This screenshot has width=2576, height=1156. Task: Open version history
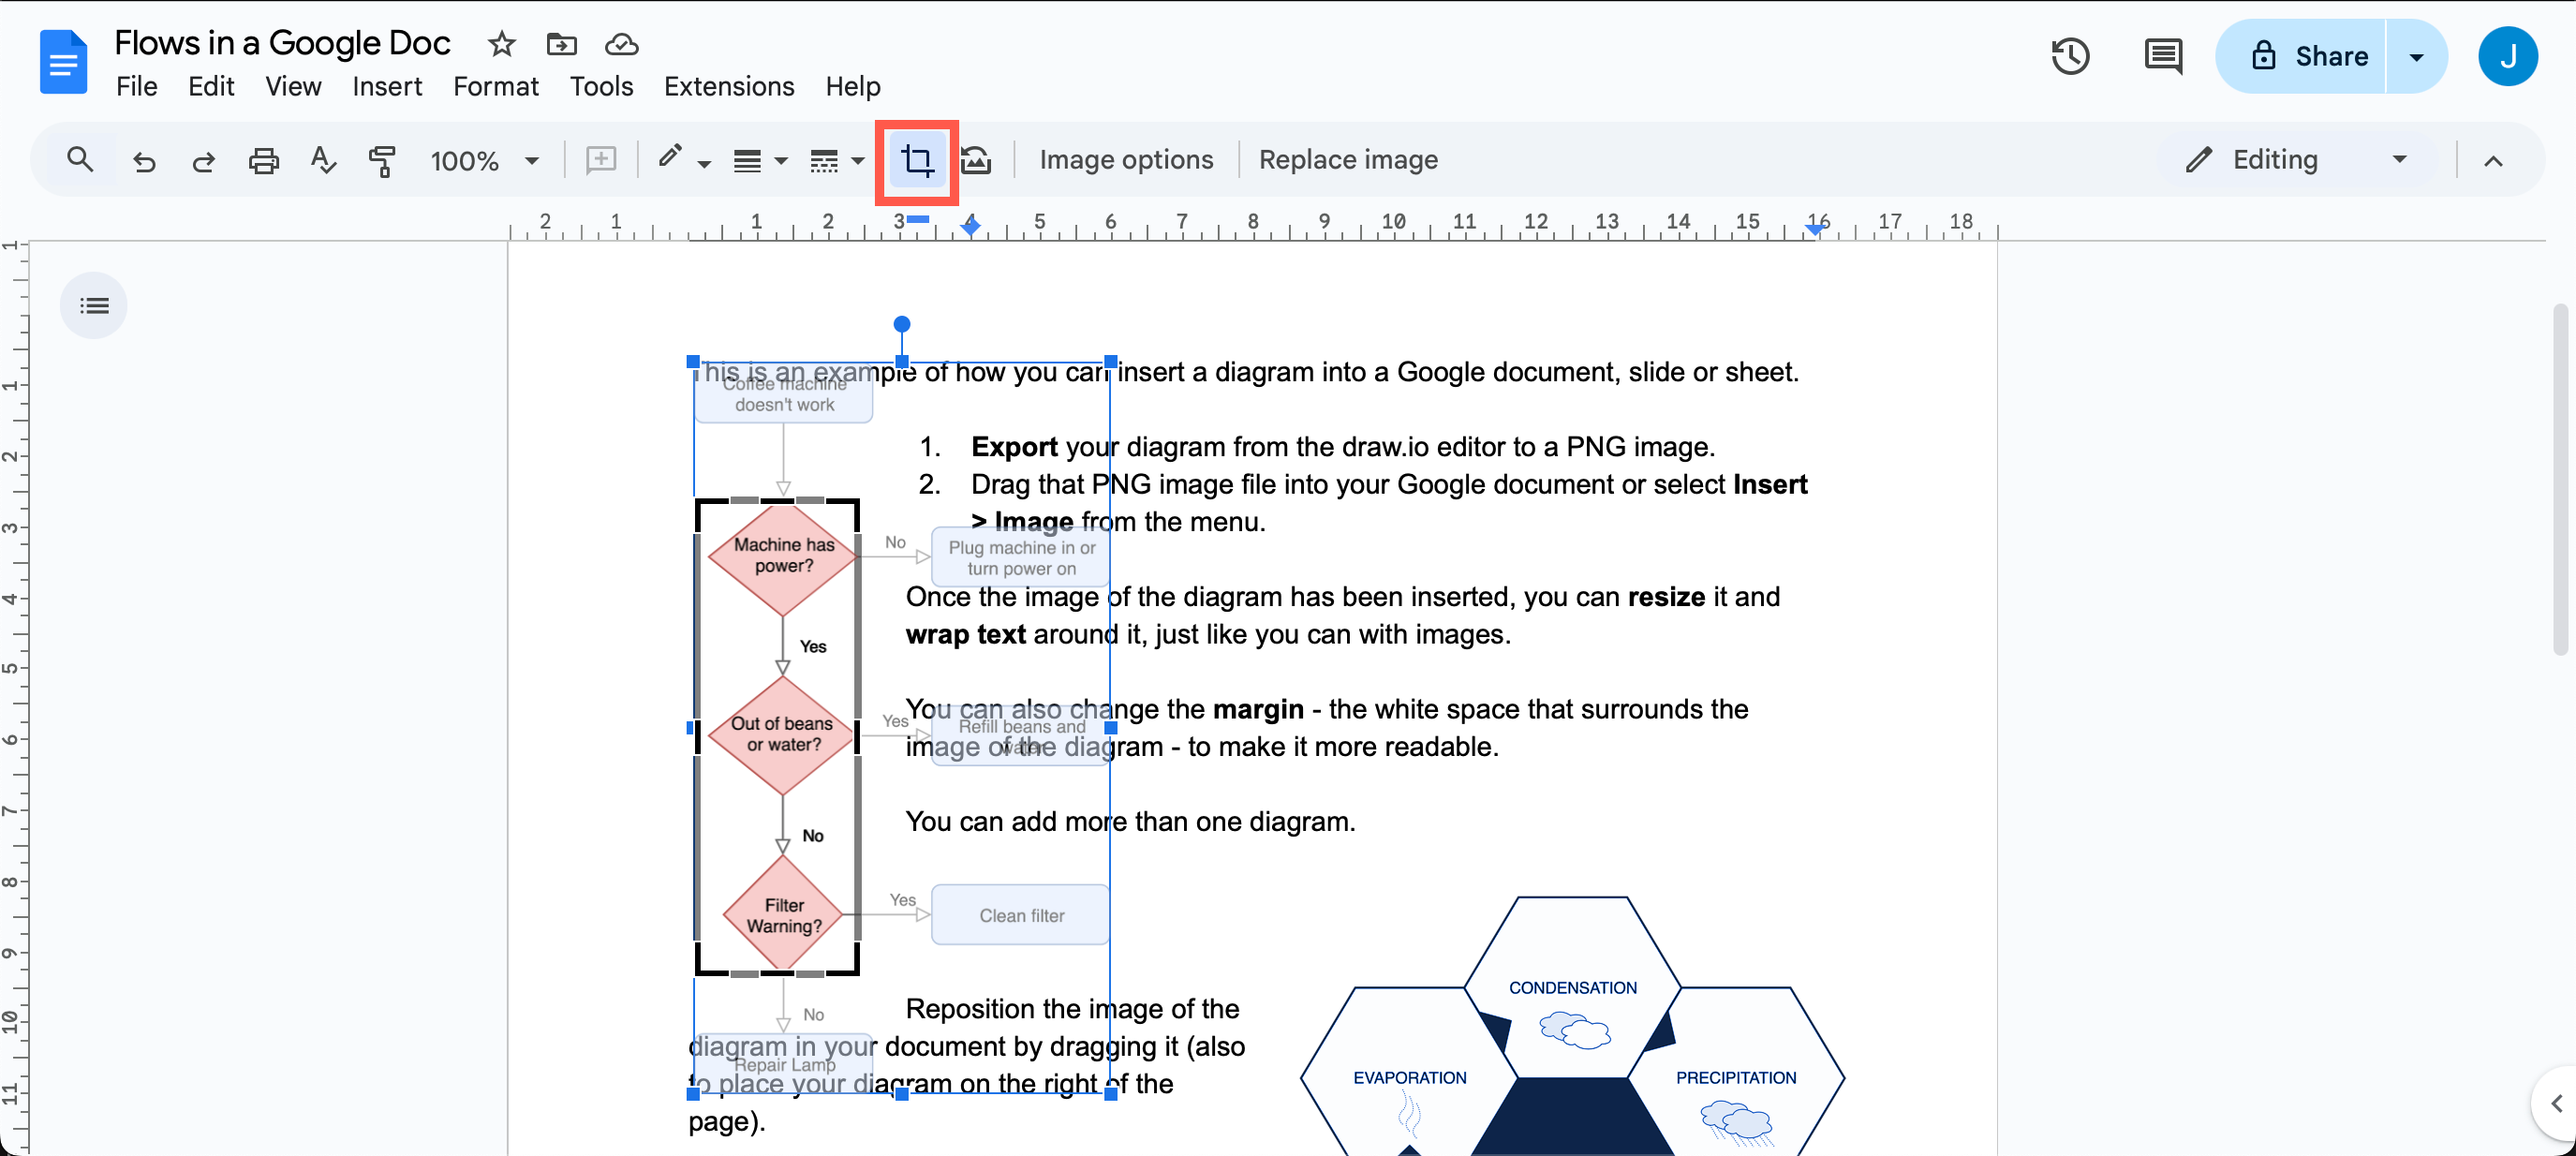click(2070, 56)
